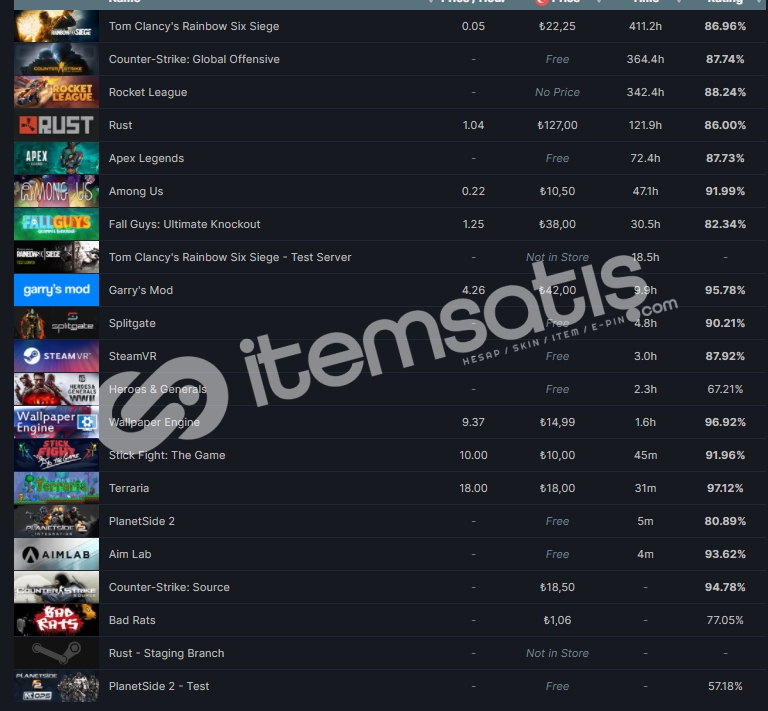Open the Rainbow Six Siege game thumbnail
Image resolution: width=768 pixels, height=711 pixels.
click(56, 26)
